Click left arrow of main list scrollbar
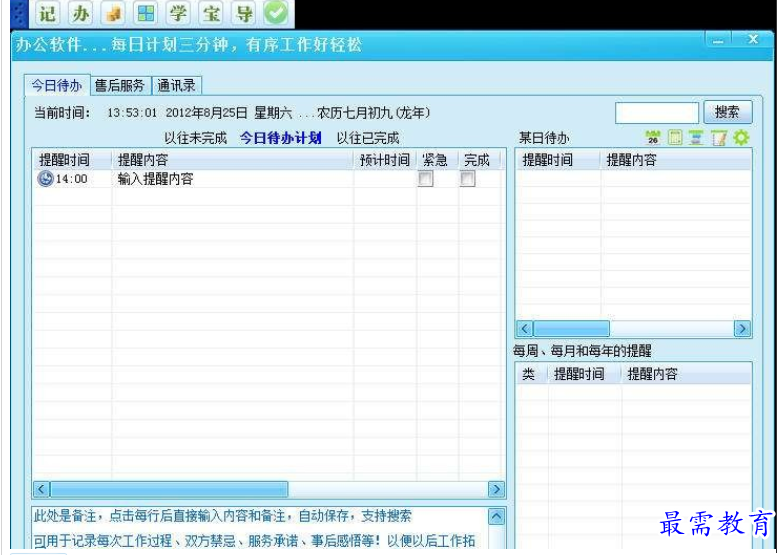The image size is (781, 555). click(x=41, y=489)
